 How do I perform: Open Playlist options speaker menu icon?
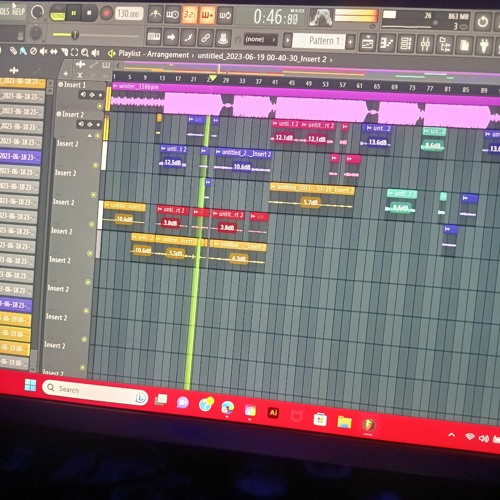click(112, 53)
